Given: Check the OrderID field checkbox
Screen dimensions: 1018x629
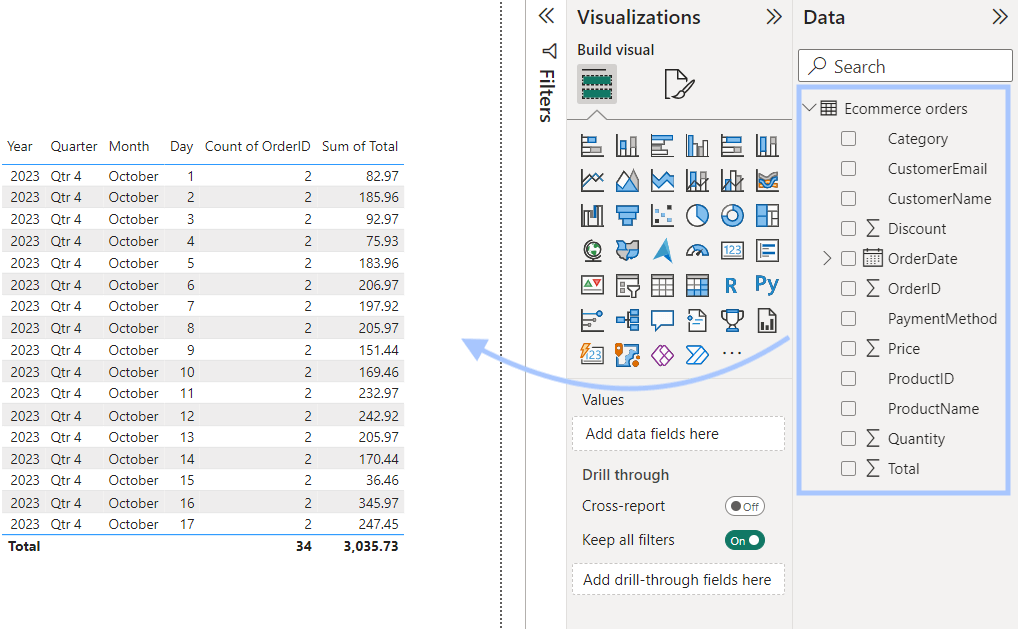Looking at the screenshot, I should [x=848, y=289].
